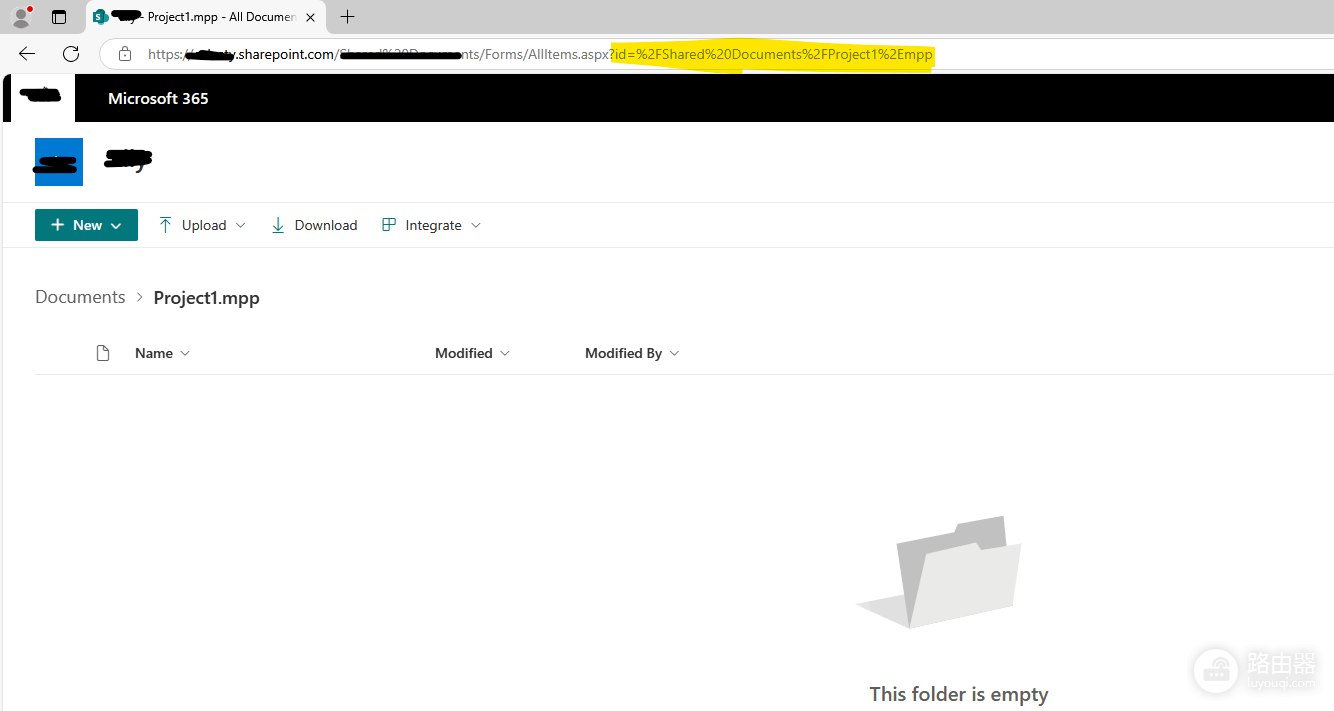Select the Project1.mpp browser tab
1334x711 pixels.
pyautogui.click(x=205, y=17)
